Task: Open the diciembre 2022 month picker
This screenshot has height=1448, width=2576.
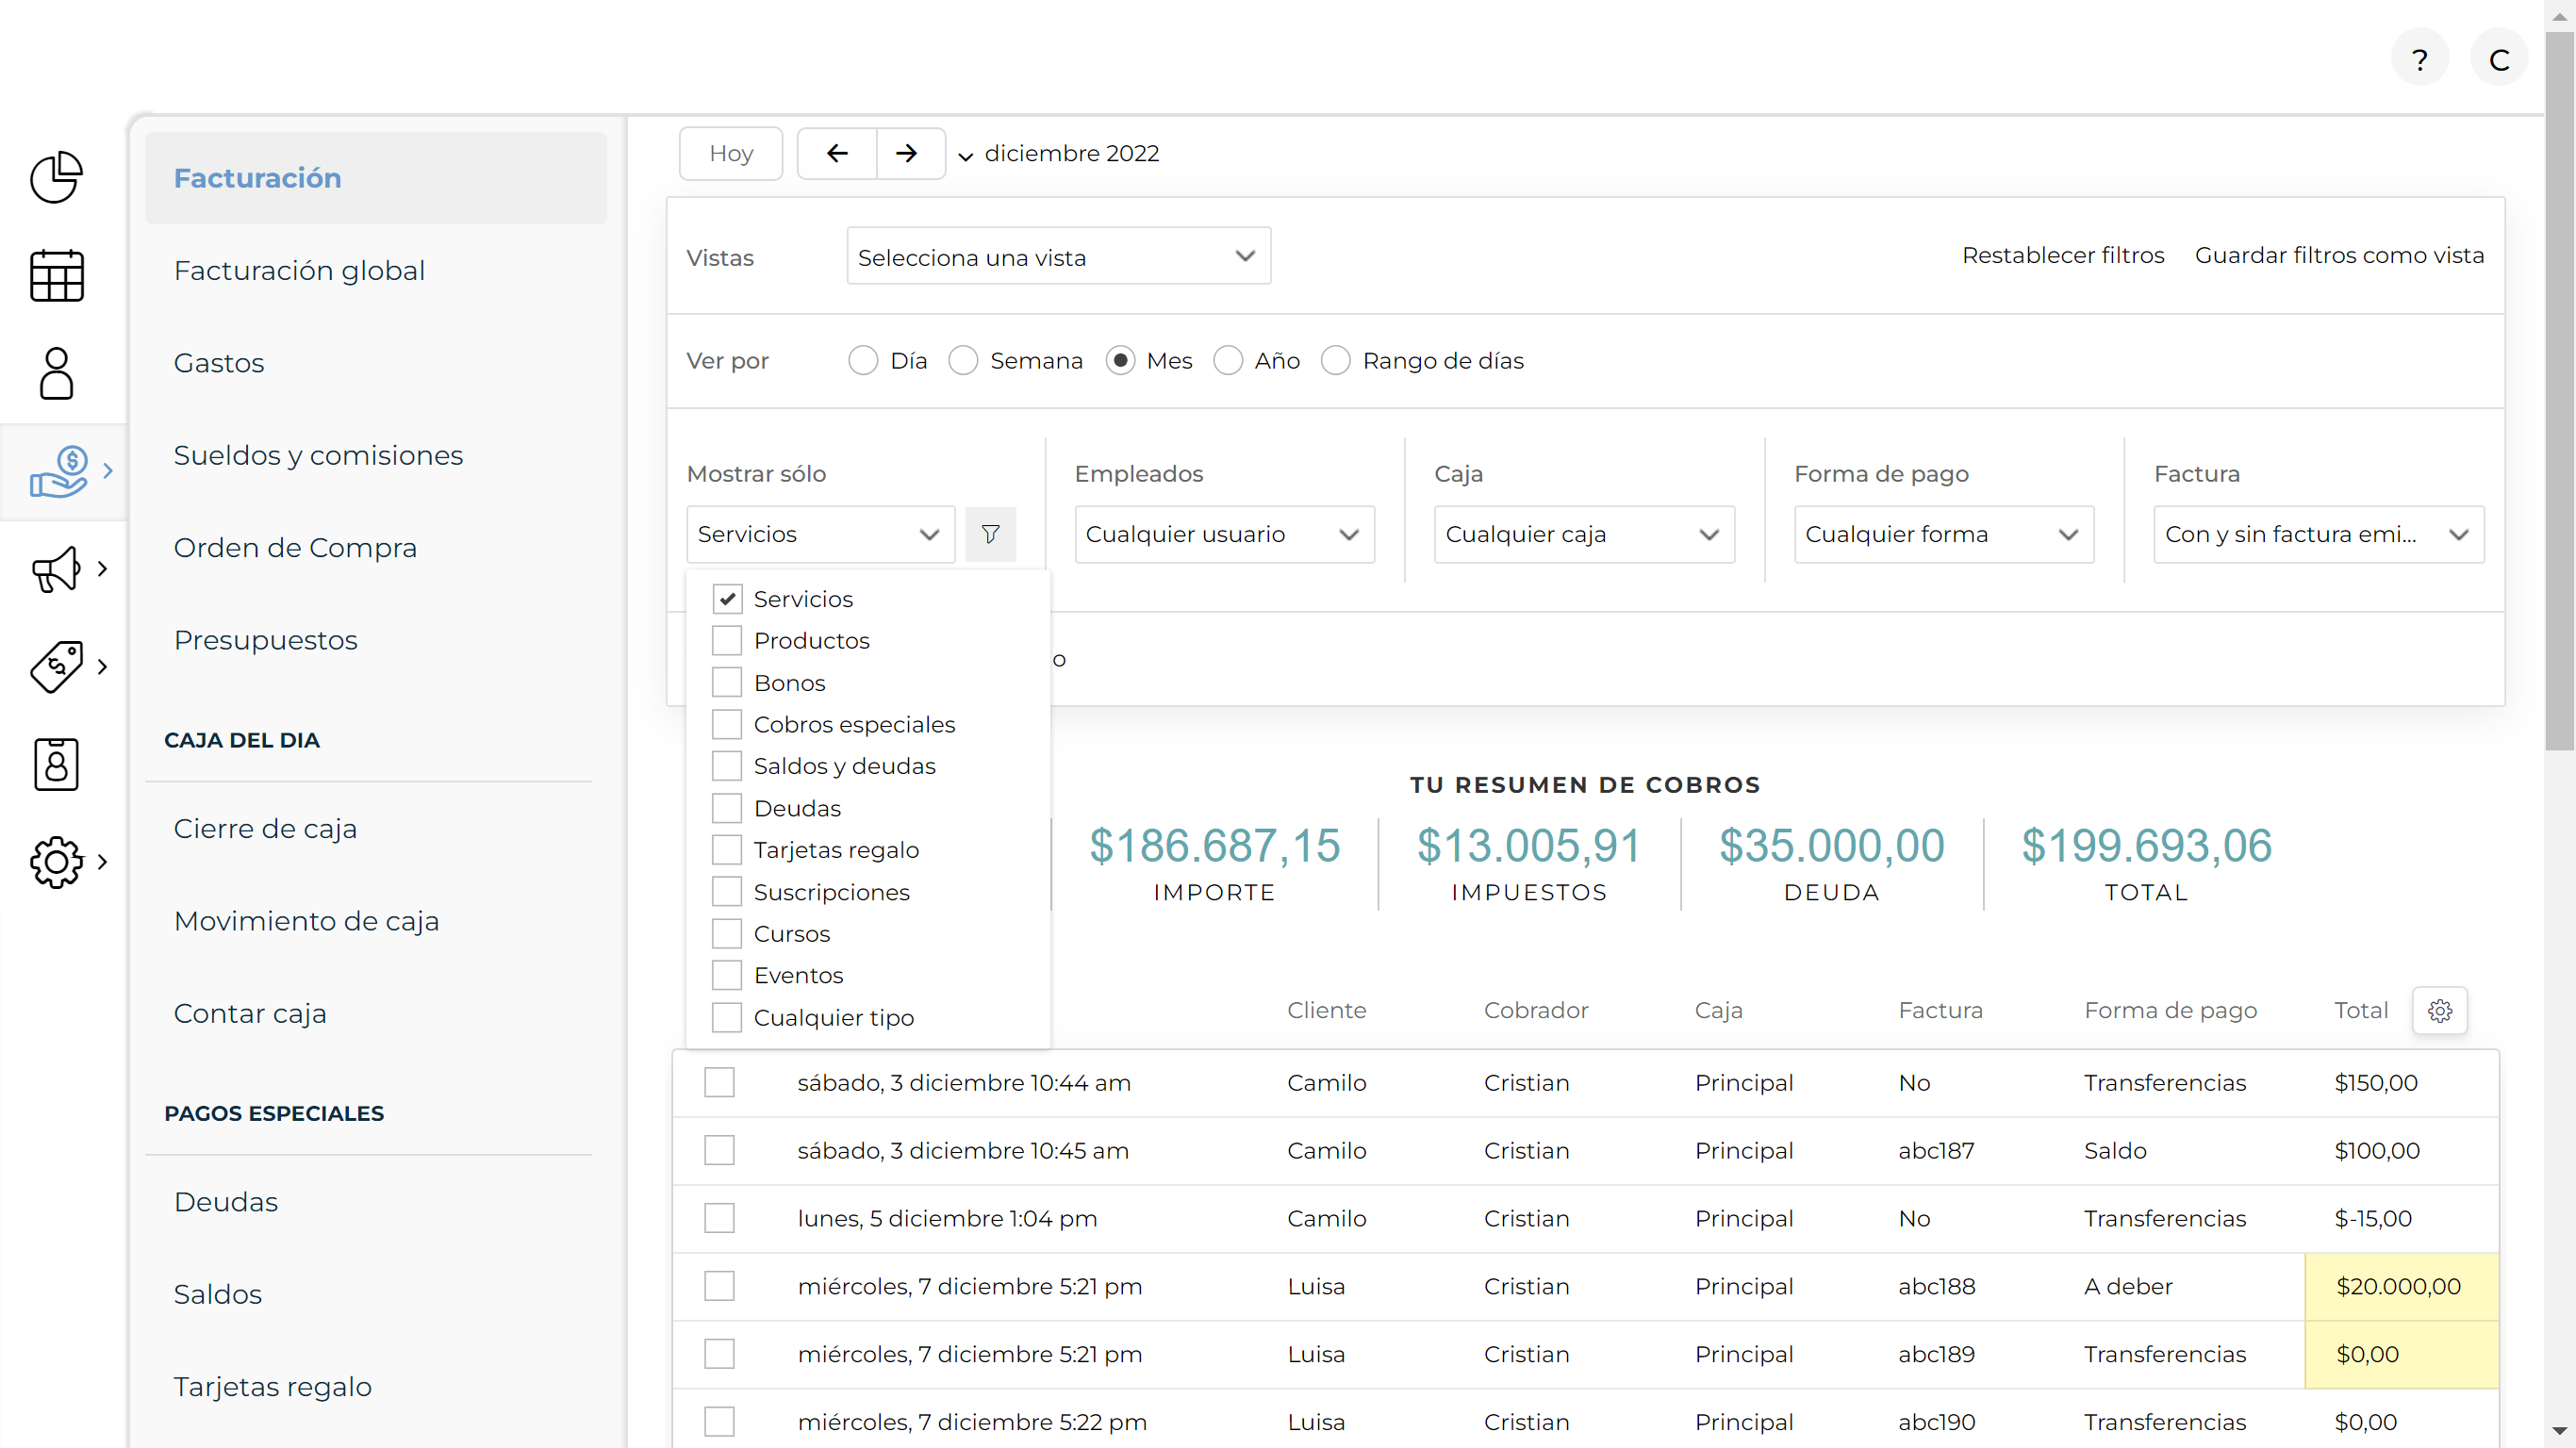Action: pyautogui.click(x=1059, y=154)
